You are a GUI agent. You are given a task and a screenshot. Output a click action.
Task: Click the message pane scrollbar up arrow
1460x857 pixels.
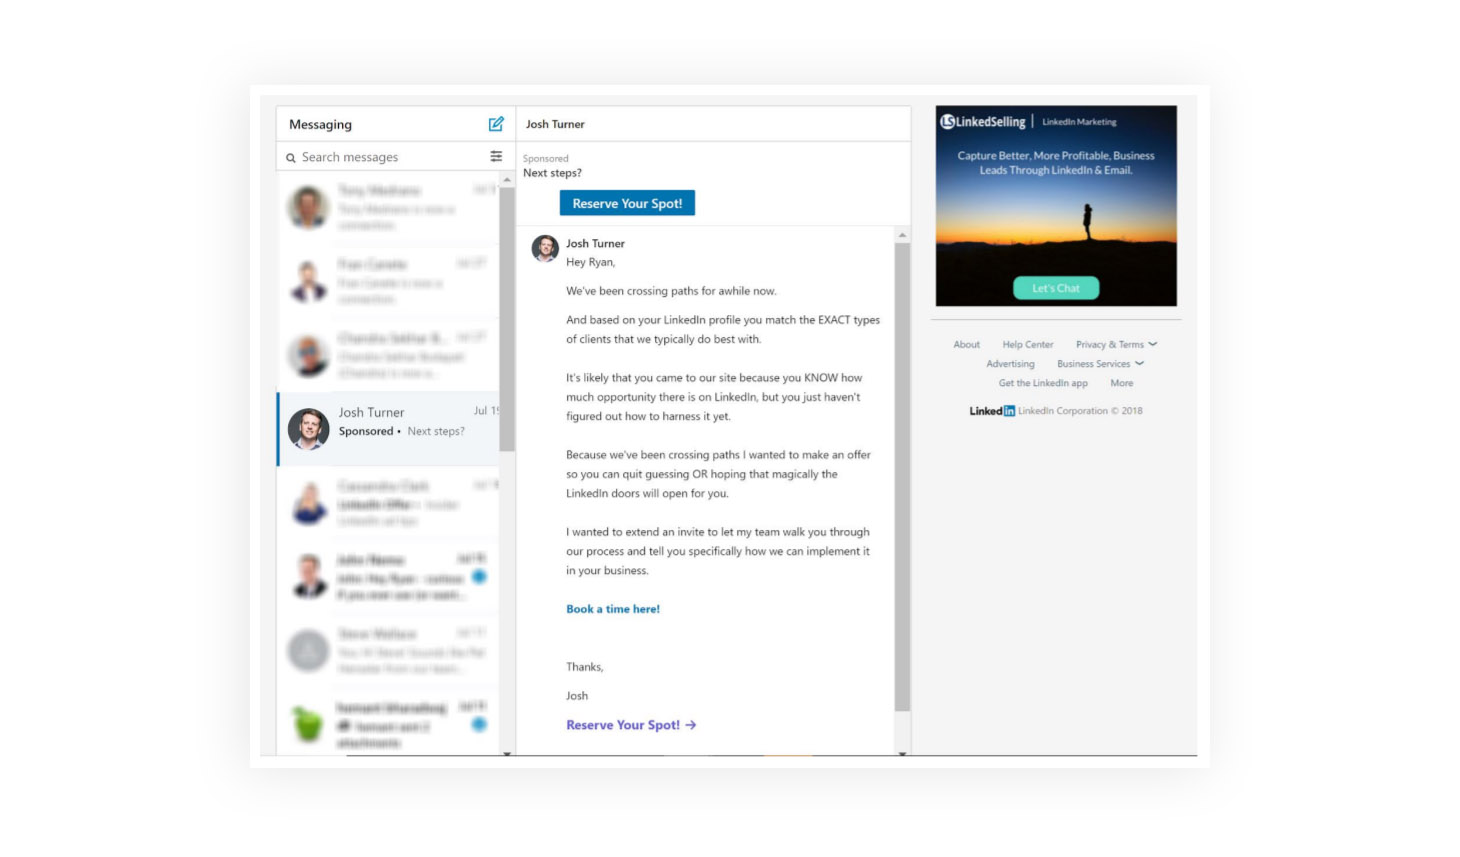click(x=902, y=235)
